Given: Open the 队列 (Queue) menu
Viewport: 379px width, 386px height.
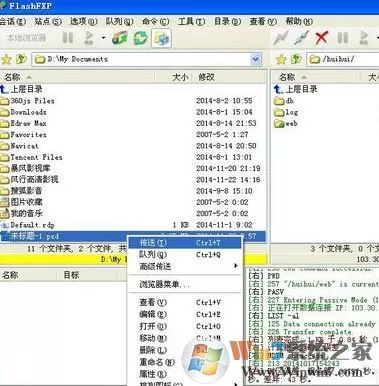Looking at the screenshot, I should 119,22.
